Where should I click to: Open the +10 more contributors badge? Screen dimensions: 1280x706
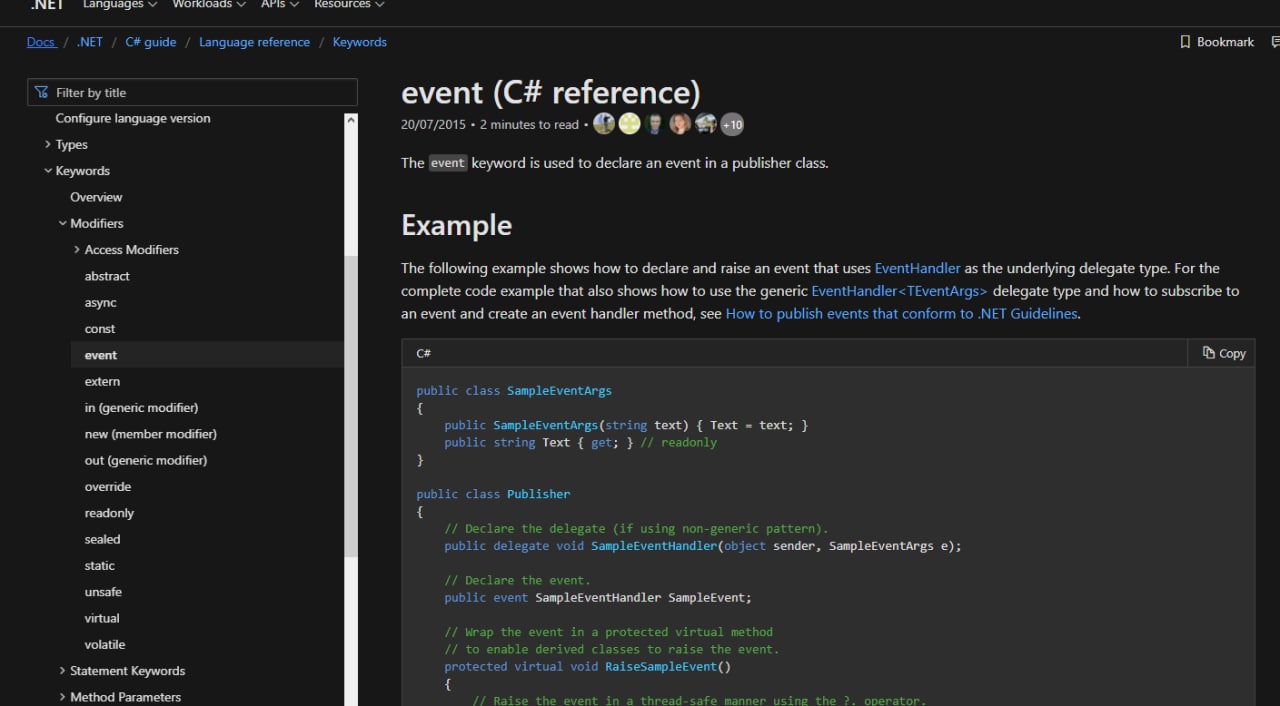click(732, 124)
